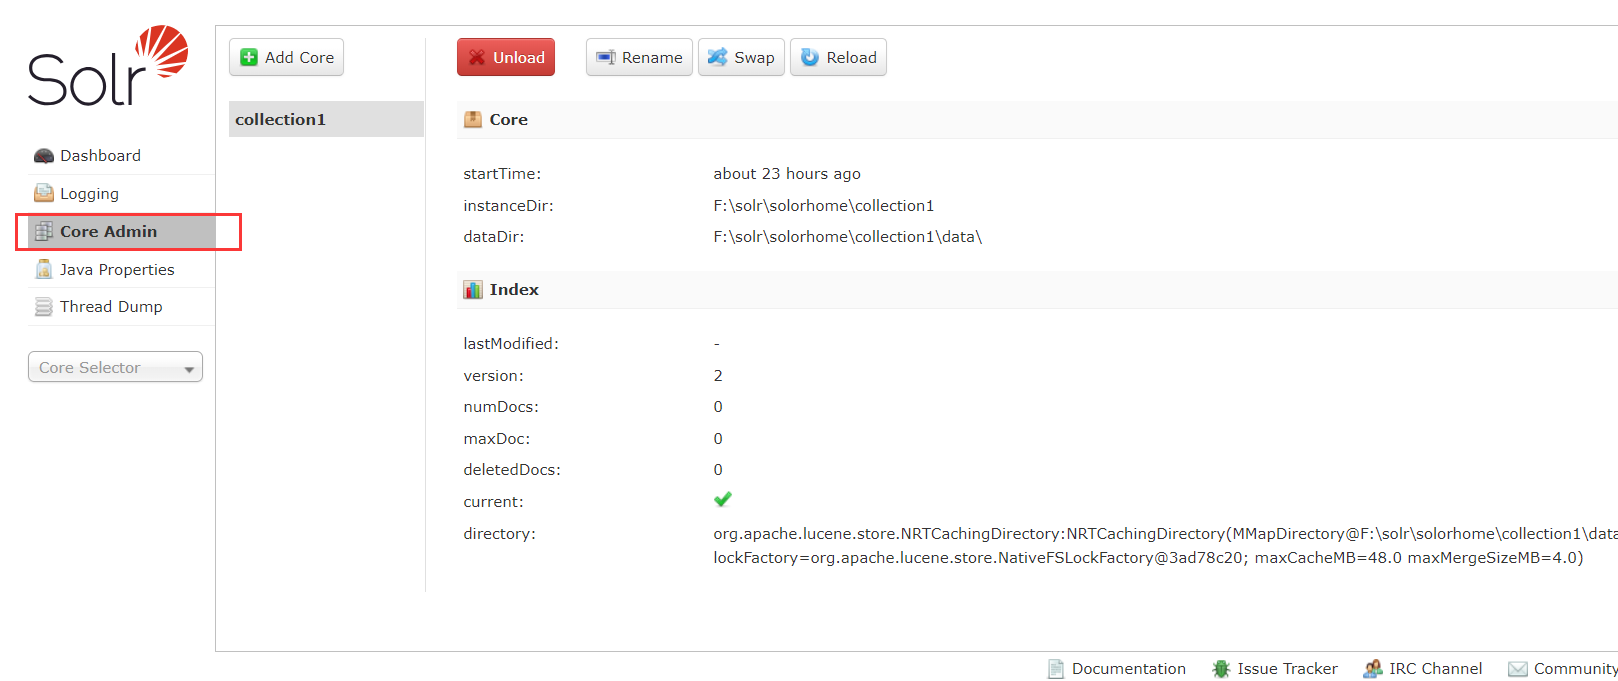Click the Java Properties jar icon
The image size is (1618, 681).
coord(44,269)
